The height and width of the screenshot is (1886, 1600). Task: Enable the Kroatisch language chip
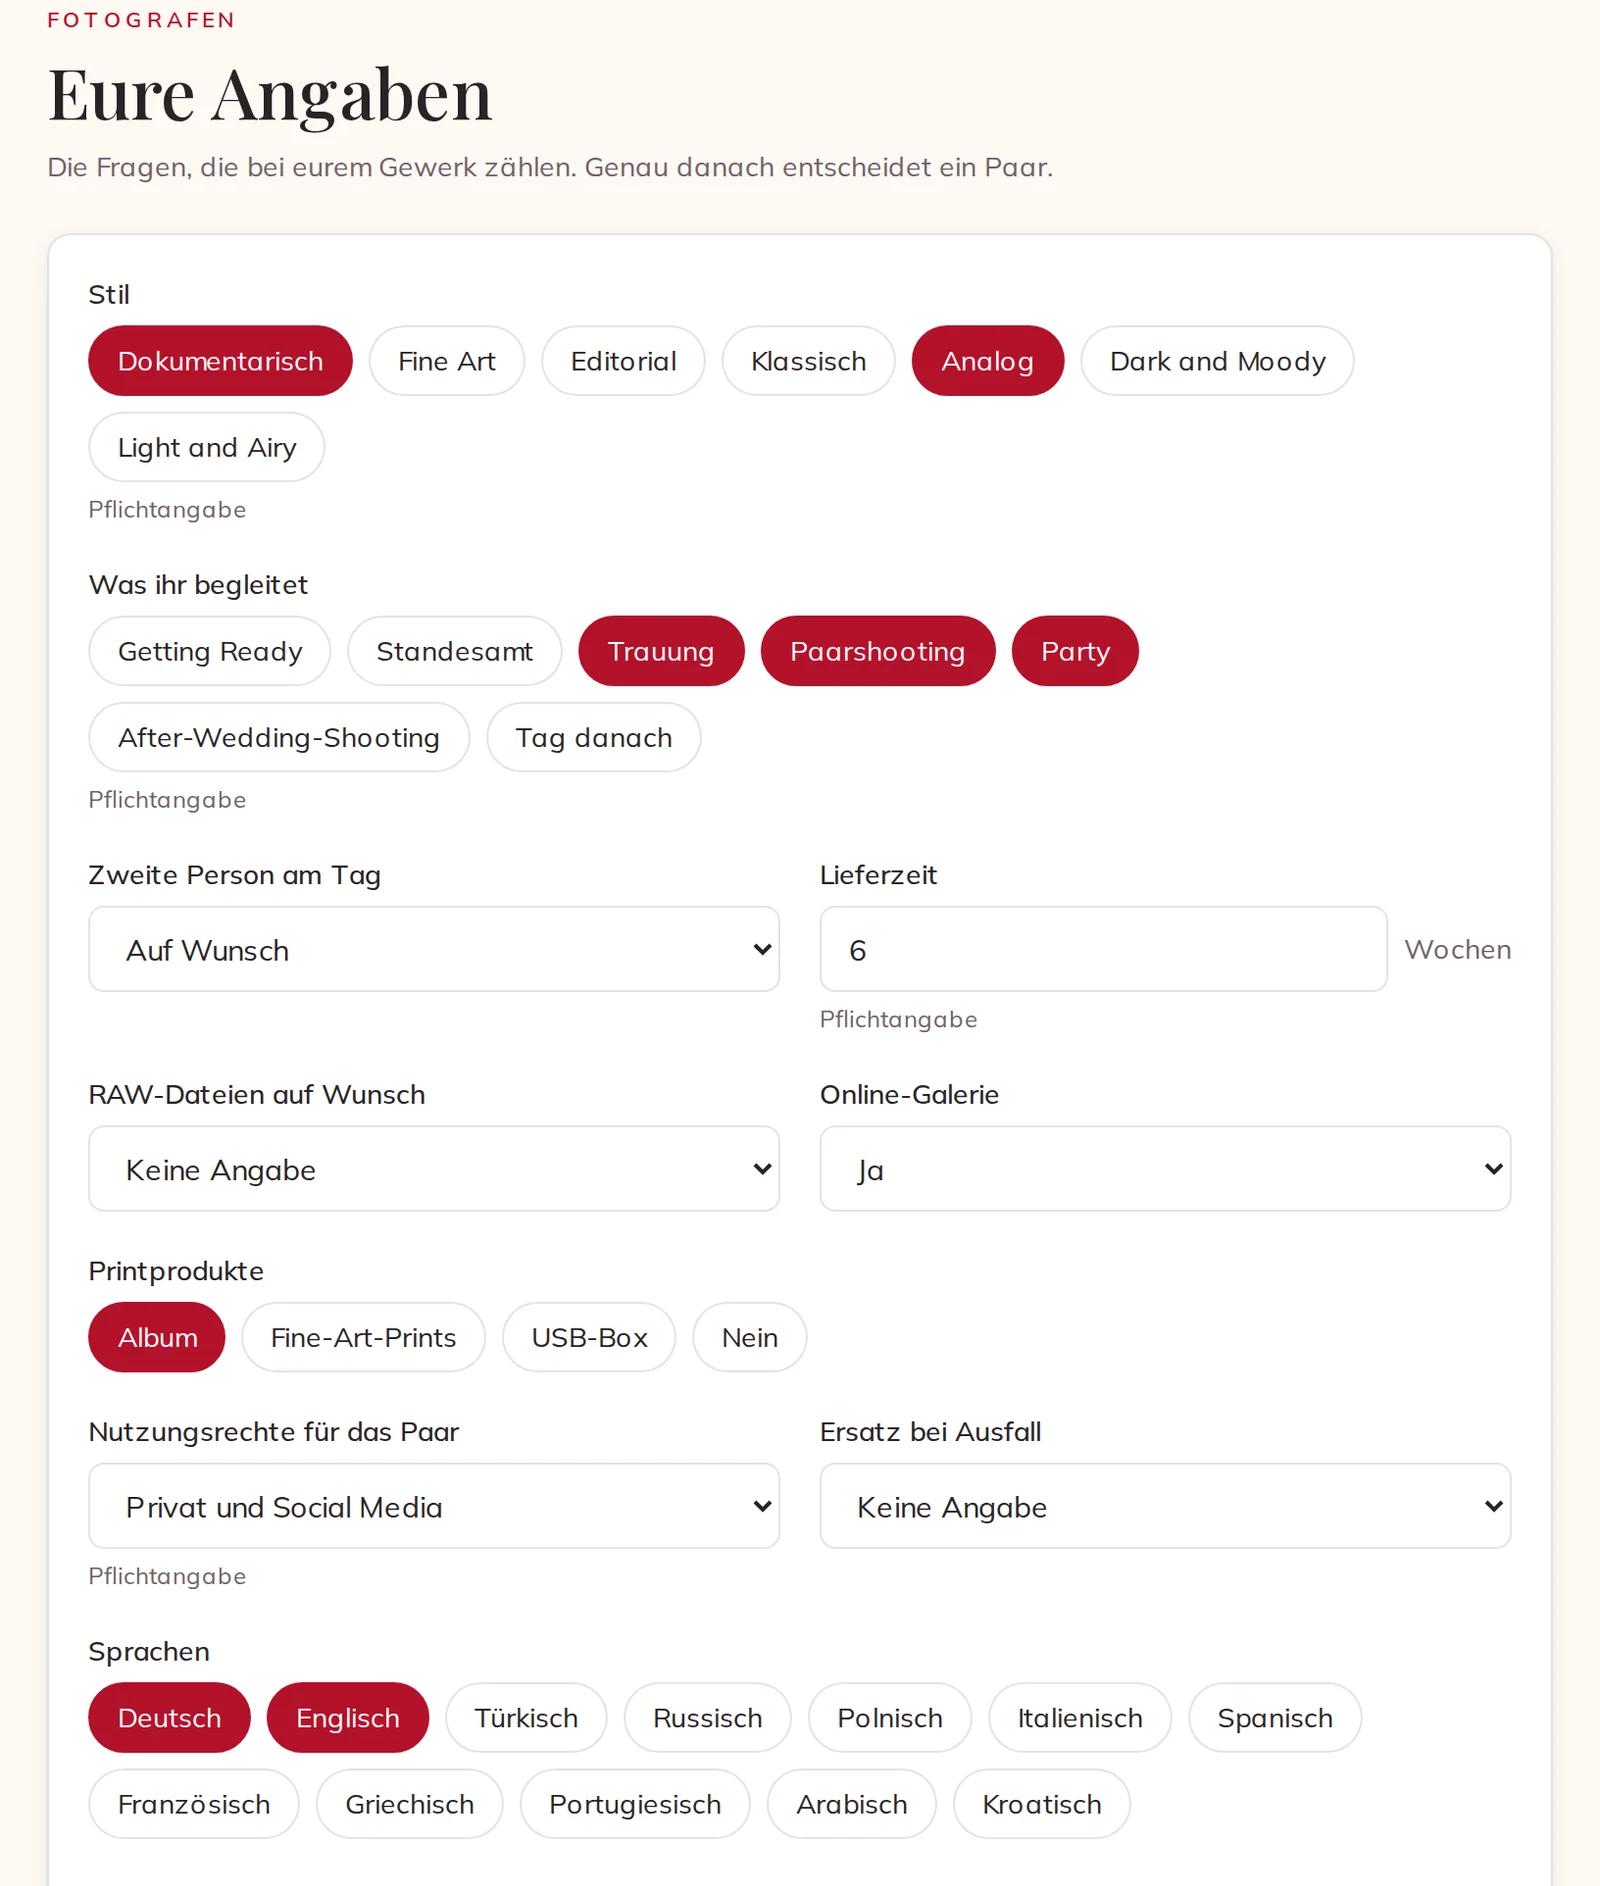click(x=1041, y=1804)
